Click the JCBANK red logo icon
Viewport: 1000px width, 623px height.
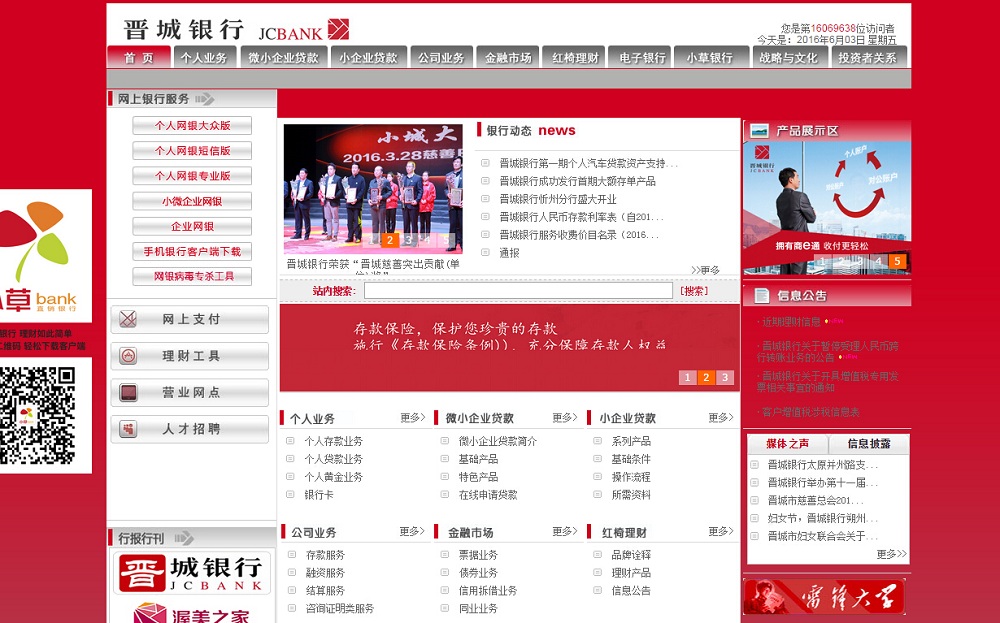[338, 29]
